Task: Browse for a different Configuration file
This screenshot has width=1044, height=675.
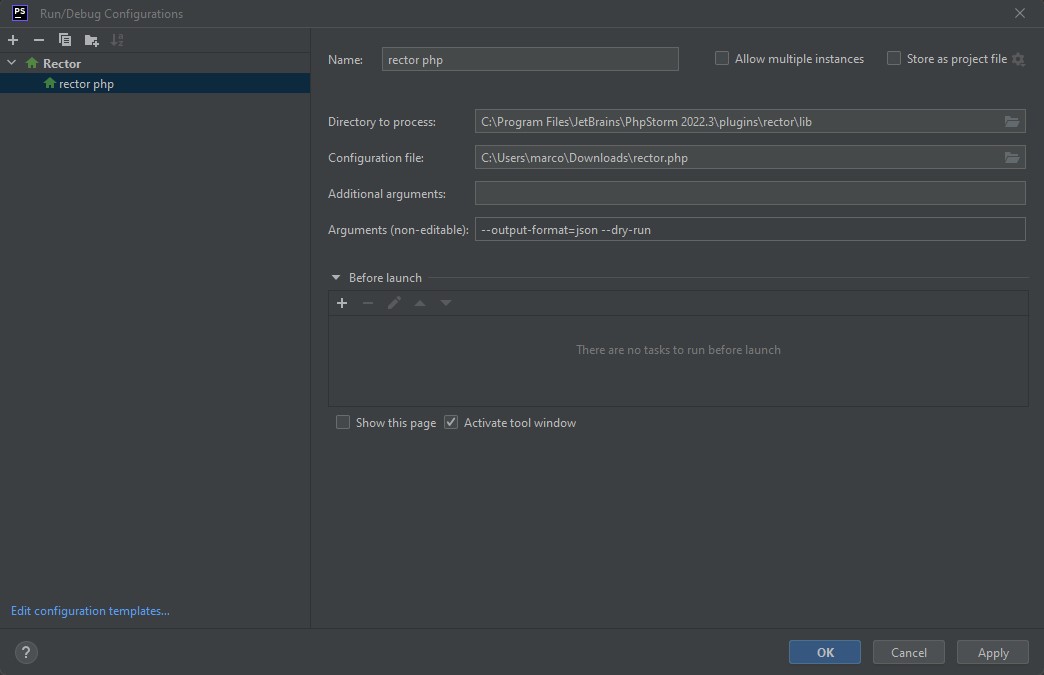Action: pyautogui.click(x=1012, y=157)
